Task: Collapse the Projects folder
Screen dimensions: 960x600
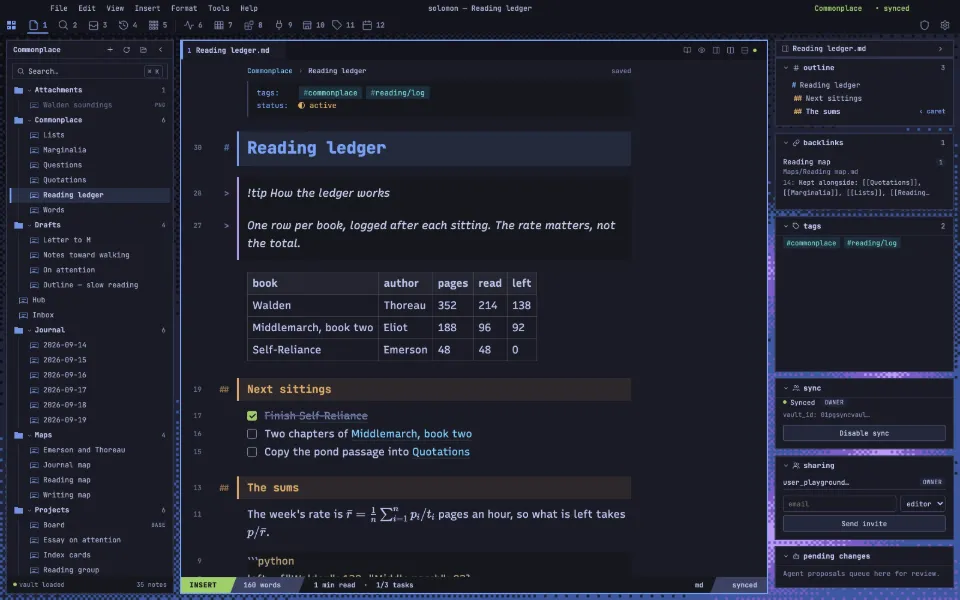Action: 29,510
